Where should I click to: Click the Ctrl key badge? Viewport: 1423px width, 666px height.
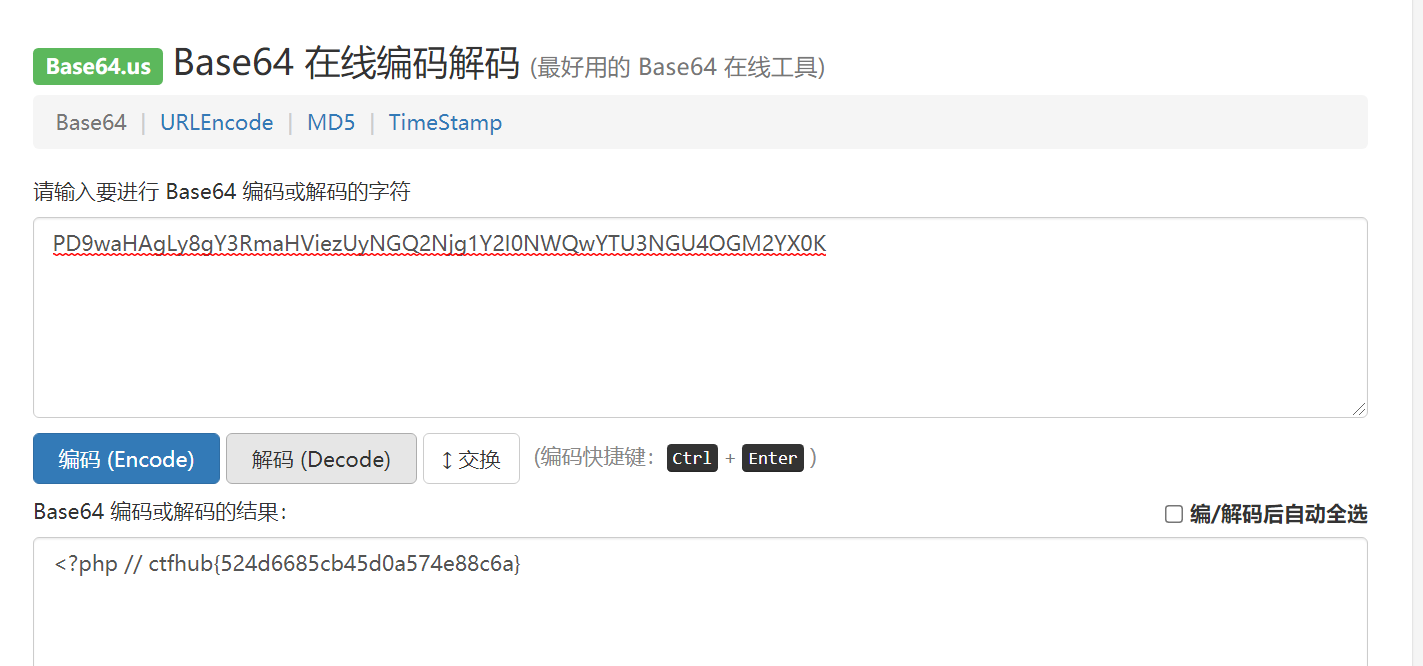(x=692, y=458)
